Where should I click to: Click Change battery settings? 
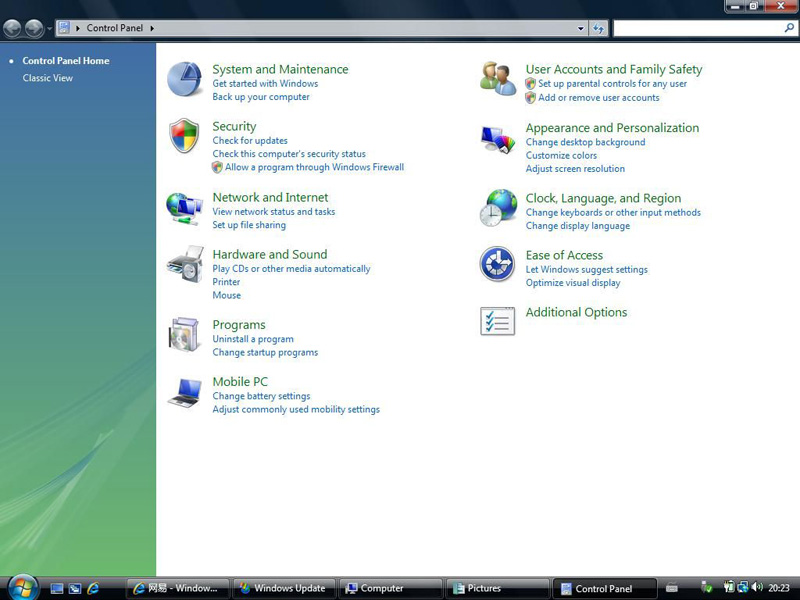coord(261,396)
